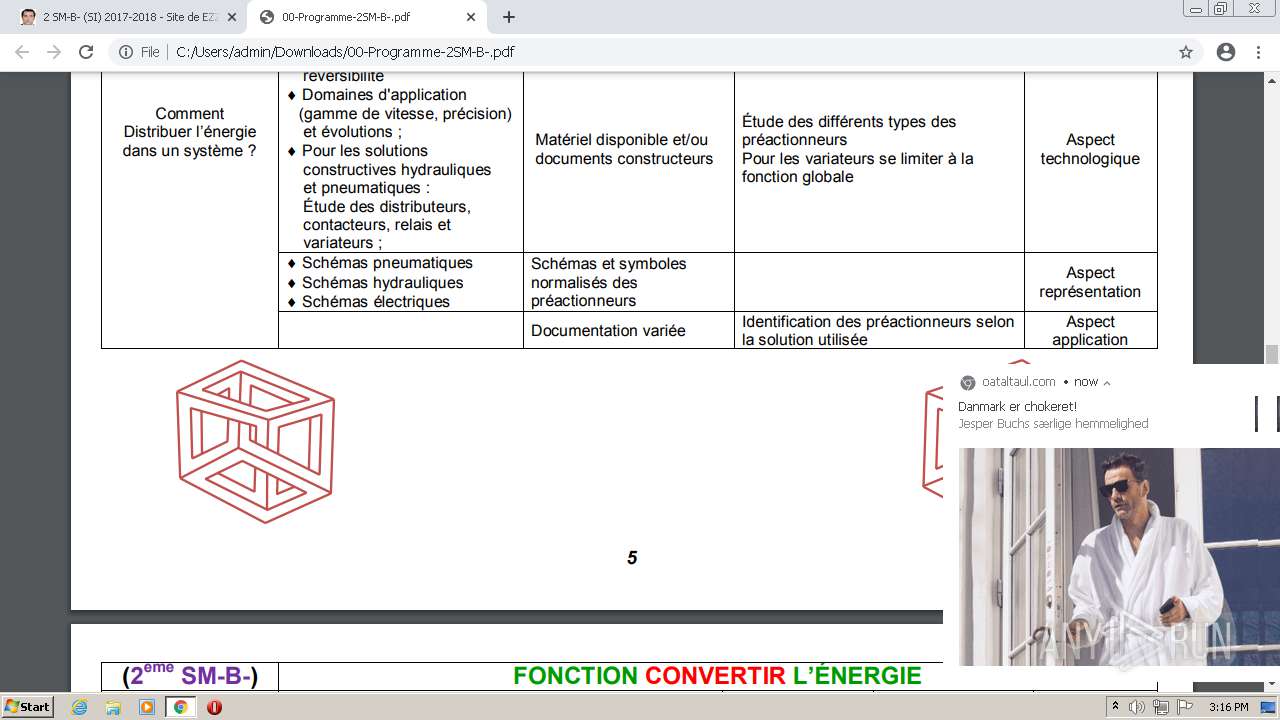Click Schémas et symboles normalisés des préactionneurs

(609, 282)
